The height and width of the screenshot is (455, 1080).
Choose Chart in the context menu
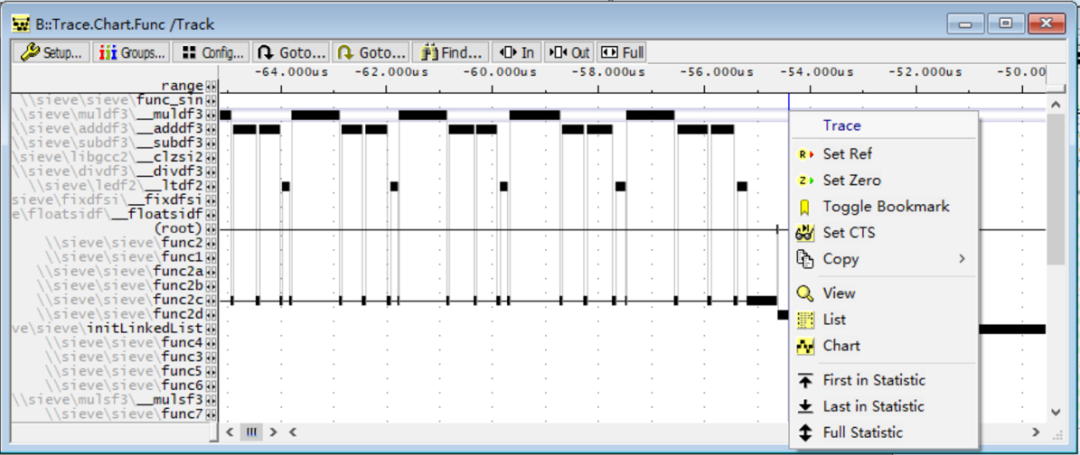(840, 345)
